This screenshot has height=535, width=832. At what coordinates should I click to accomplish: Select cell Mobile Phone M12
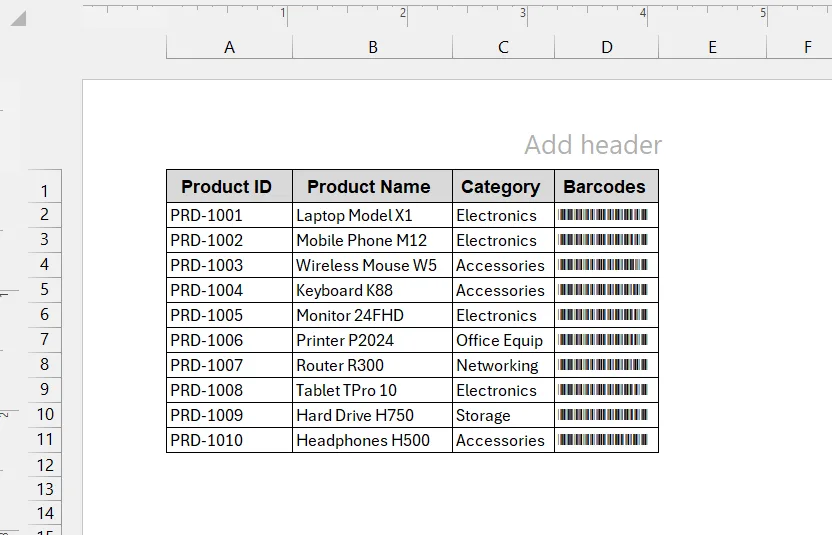pos(372,240)
